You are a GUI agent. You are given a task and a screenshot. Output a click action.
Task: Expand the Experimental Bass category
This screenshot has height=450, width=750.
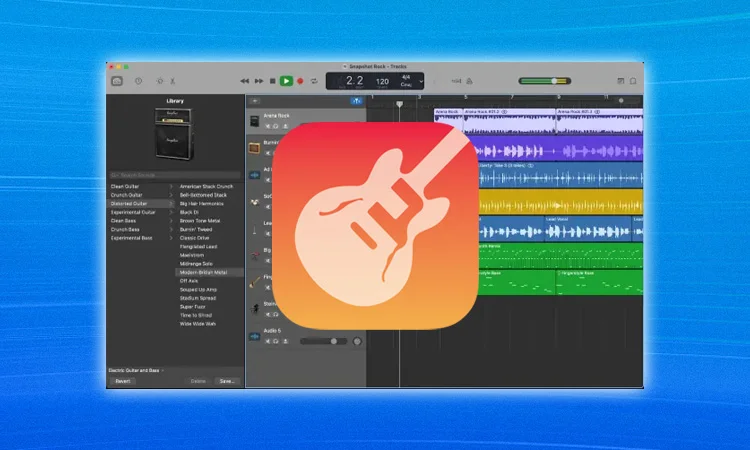tap(171, 238)
